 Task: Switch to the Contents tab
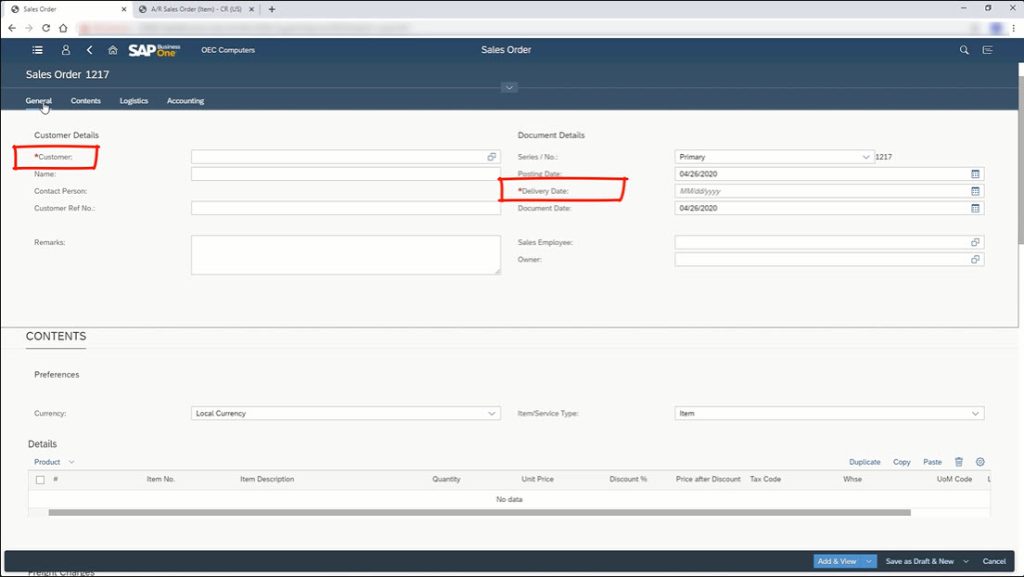[86, 101]
